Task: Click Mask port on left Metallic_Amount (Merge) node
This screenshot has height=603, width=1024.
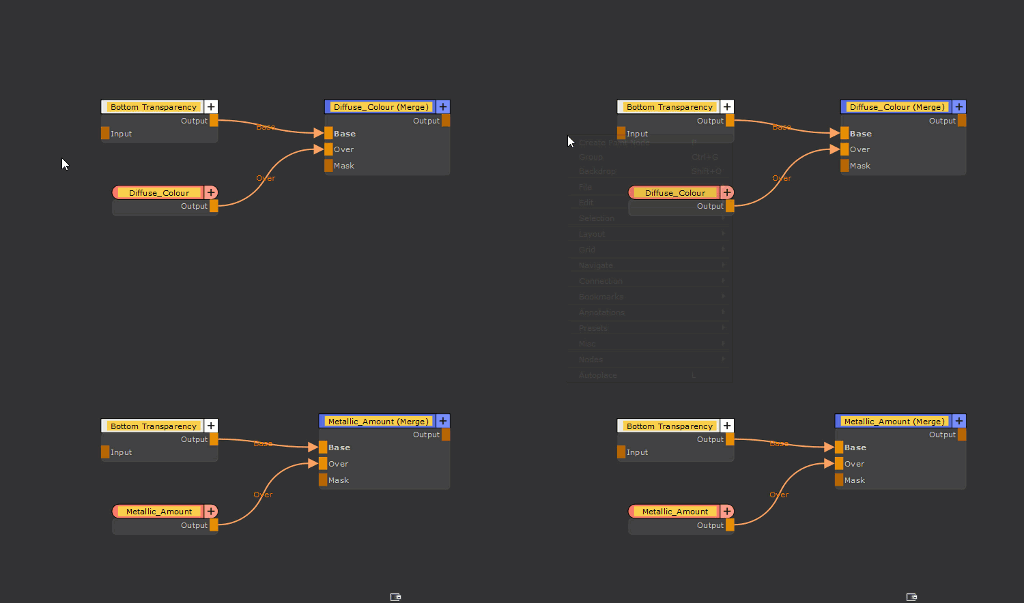Action: 323,480
